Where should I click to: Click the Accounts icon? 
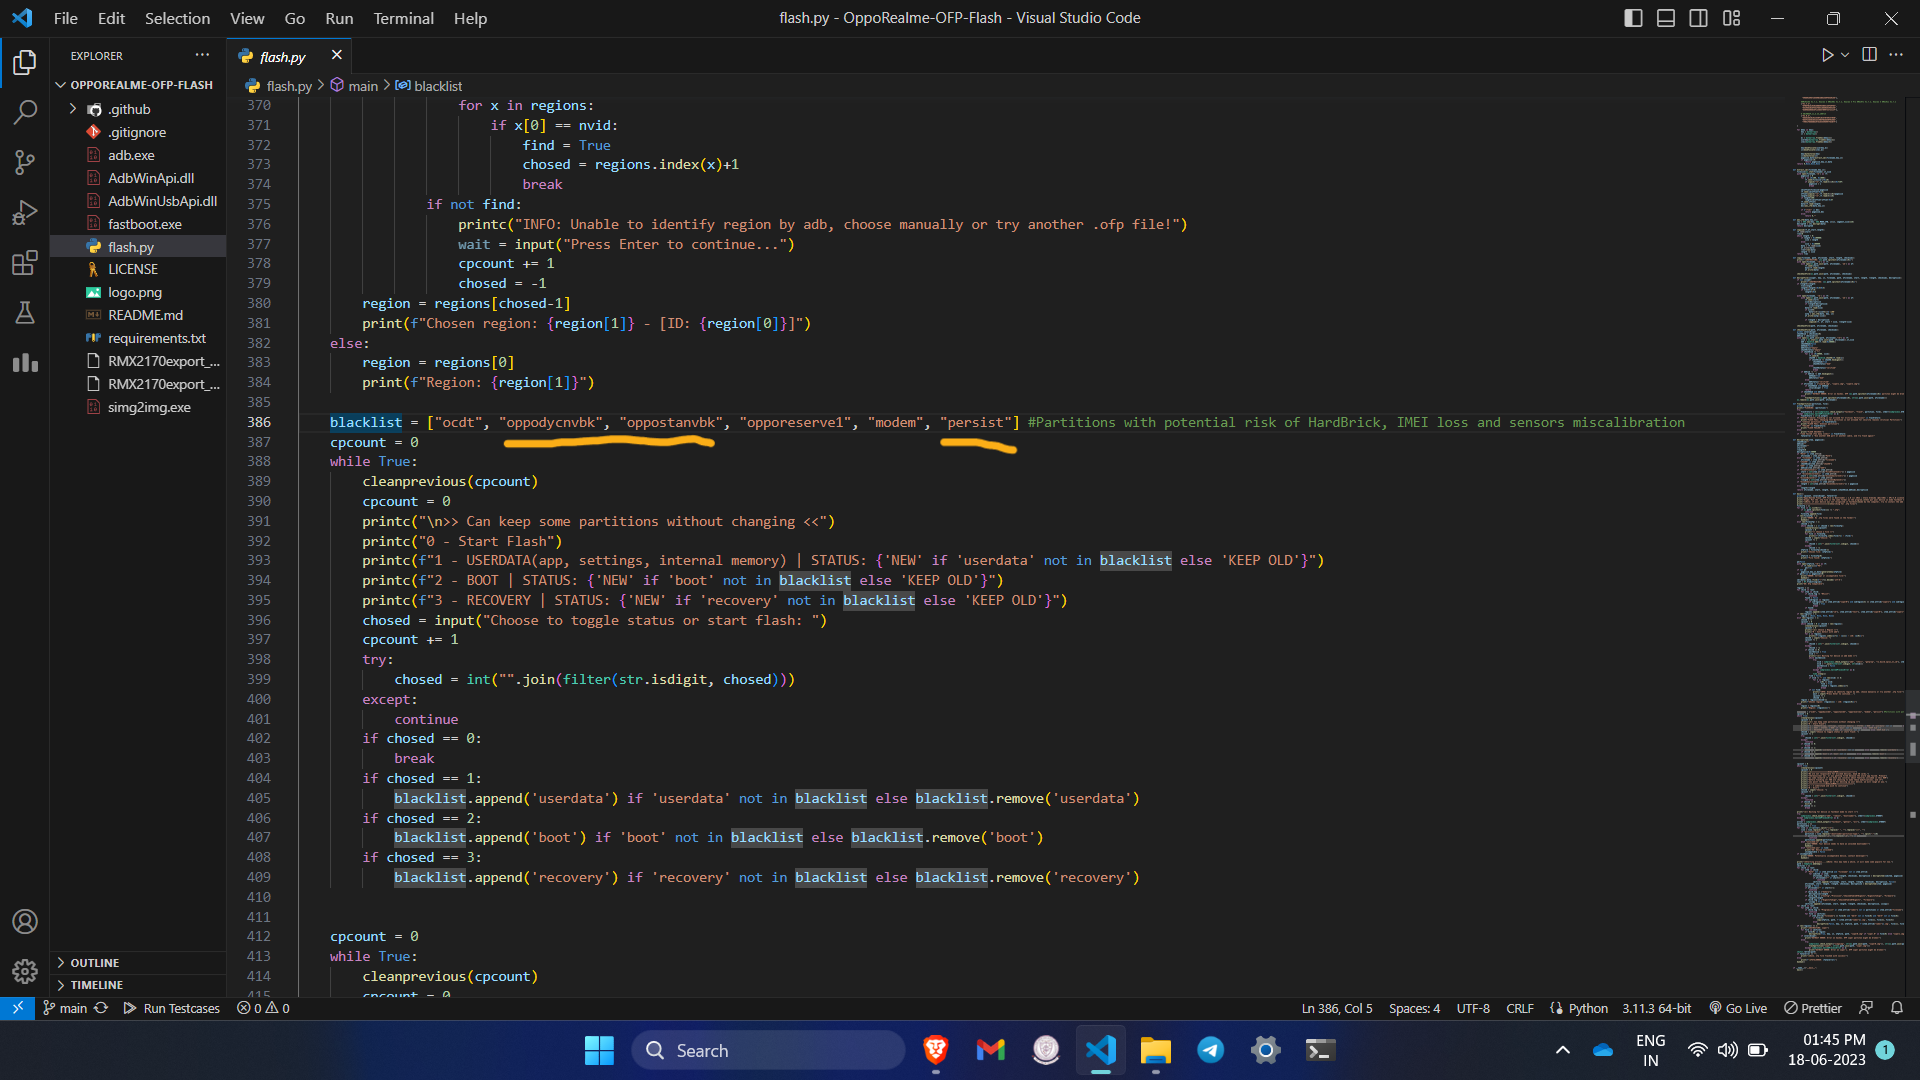25,921
